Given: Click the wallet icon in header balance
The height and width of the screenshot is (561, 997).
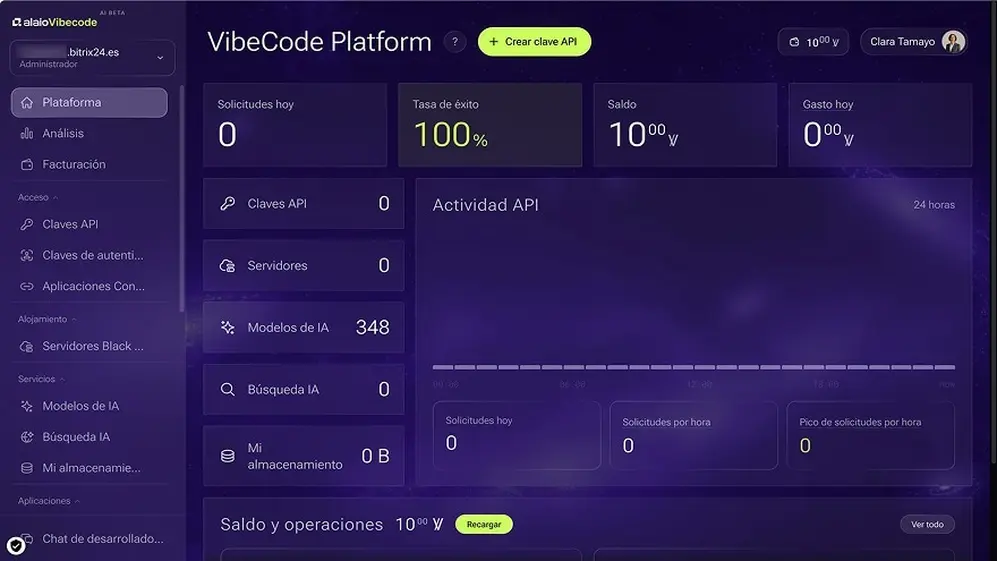Looking at the screenshot, I should click(x=794, y=42).
